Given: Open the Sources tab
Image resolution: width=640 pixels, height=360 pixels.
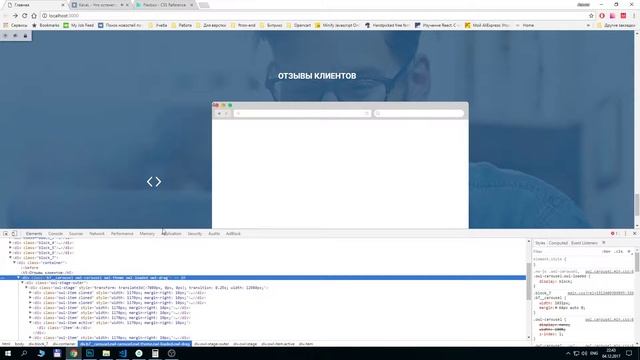Looking at the screenshot, I should pos(76,234).
